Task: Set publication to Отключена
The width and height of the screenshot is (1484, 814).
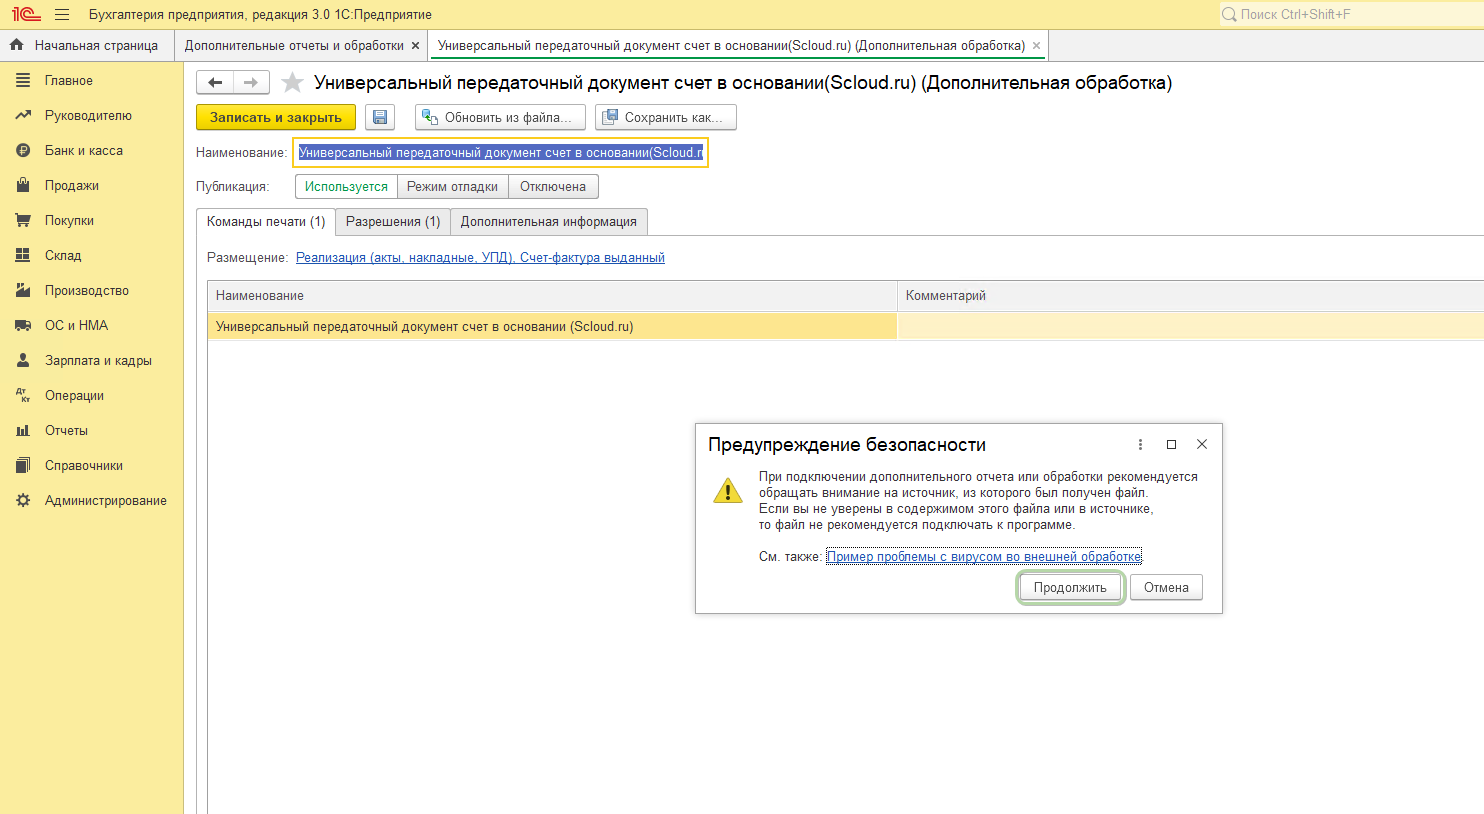Action: pos(553,187)
